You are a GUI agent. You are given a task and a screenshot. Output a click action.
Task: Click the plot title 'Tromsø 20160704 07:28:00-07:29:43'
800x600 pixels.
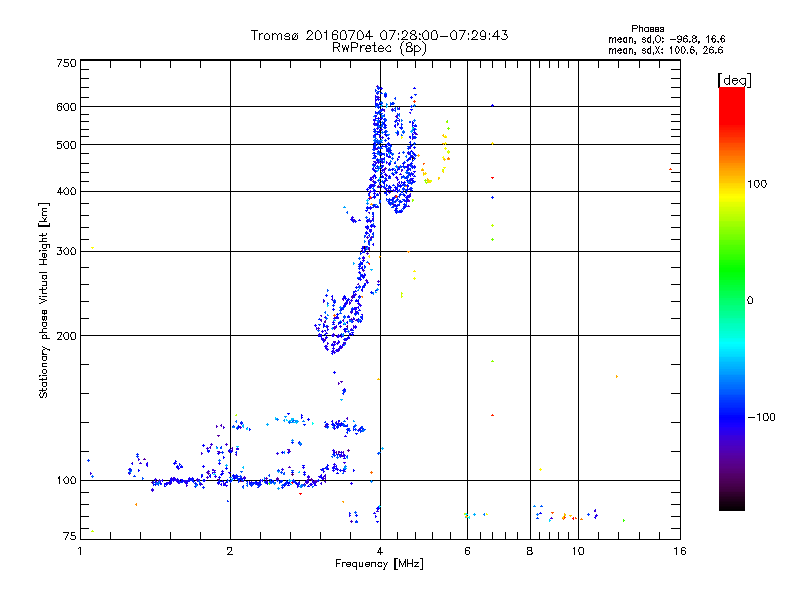coord(379,35)
